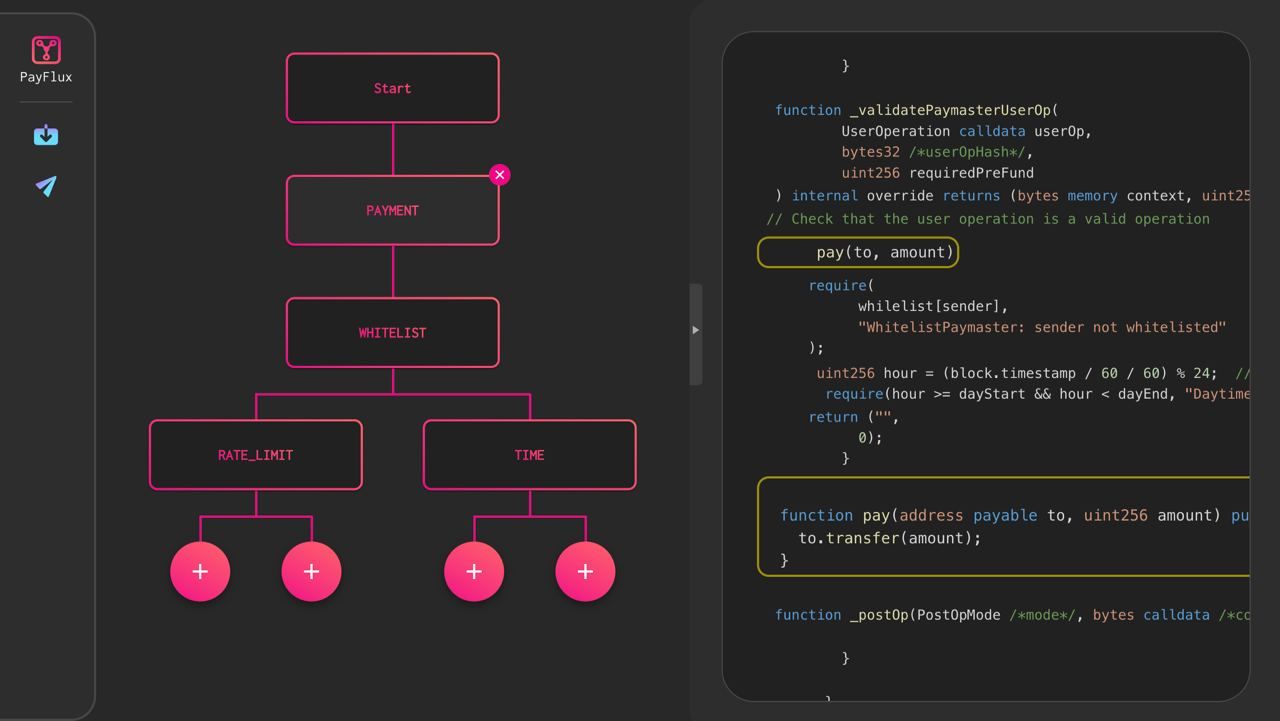Click the paper plane deploy icon
The height and width of the screenshot is (721, 1280).
coord(46,186)
